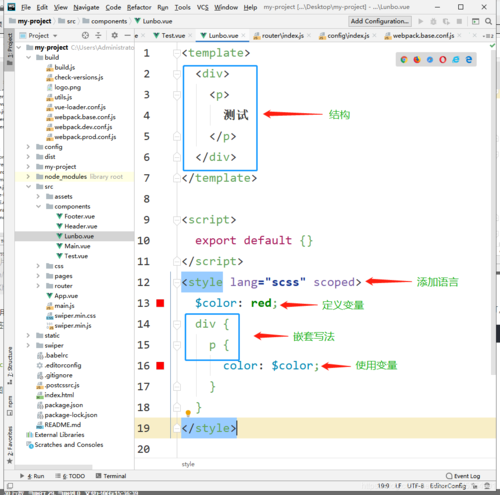Expand the dist folder
Screen dimensions: 500x495
click(29, 157)
